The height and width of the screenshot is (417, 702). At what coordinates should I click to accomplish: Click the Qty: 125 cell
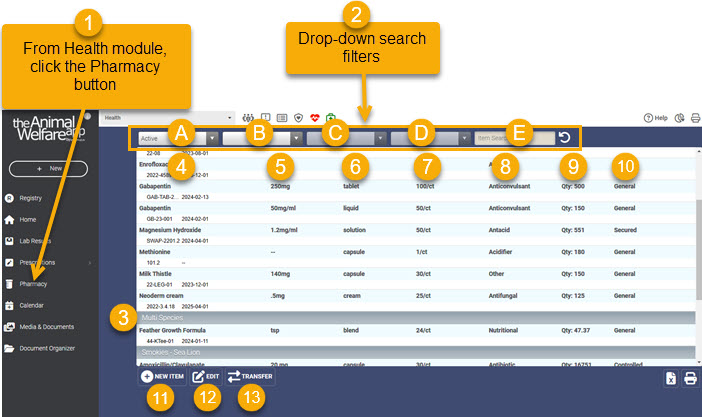tap(573, 296)
